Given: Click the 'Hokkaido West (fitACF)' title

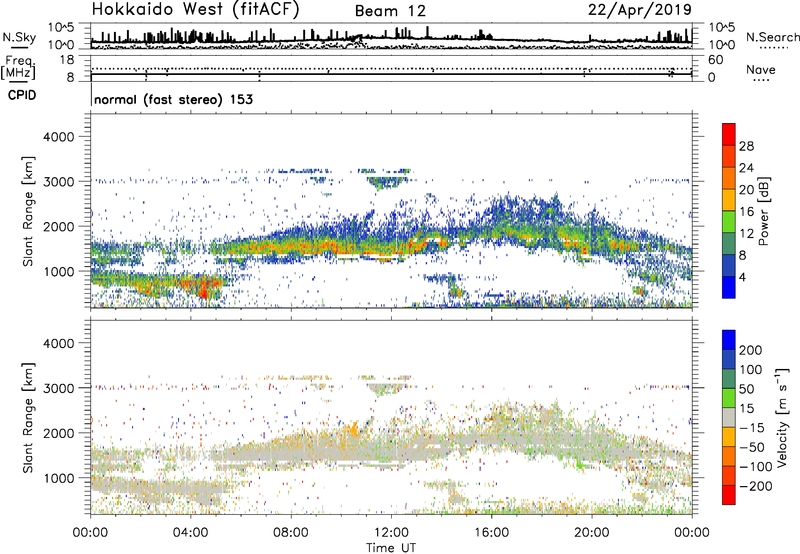Looking at the screenshot, I should click(195, 9).
